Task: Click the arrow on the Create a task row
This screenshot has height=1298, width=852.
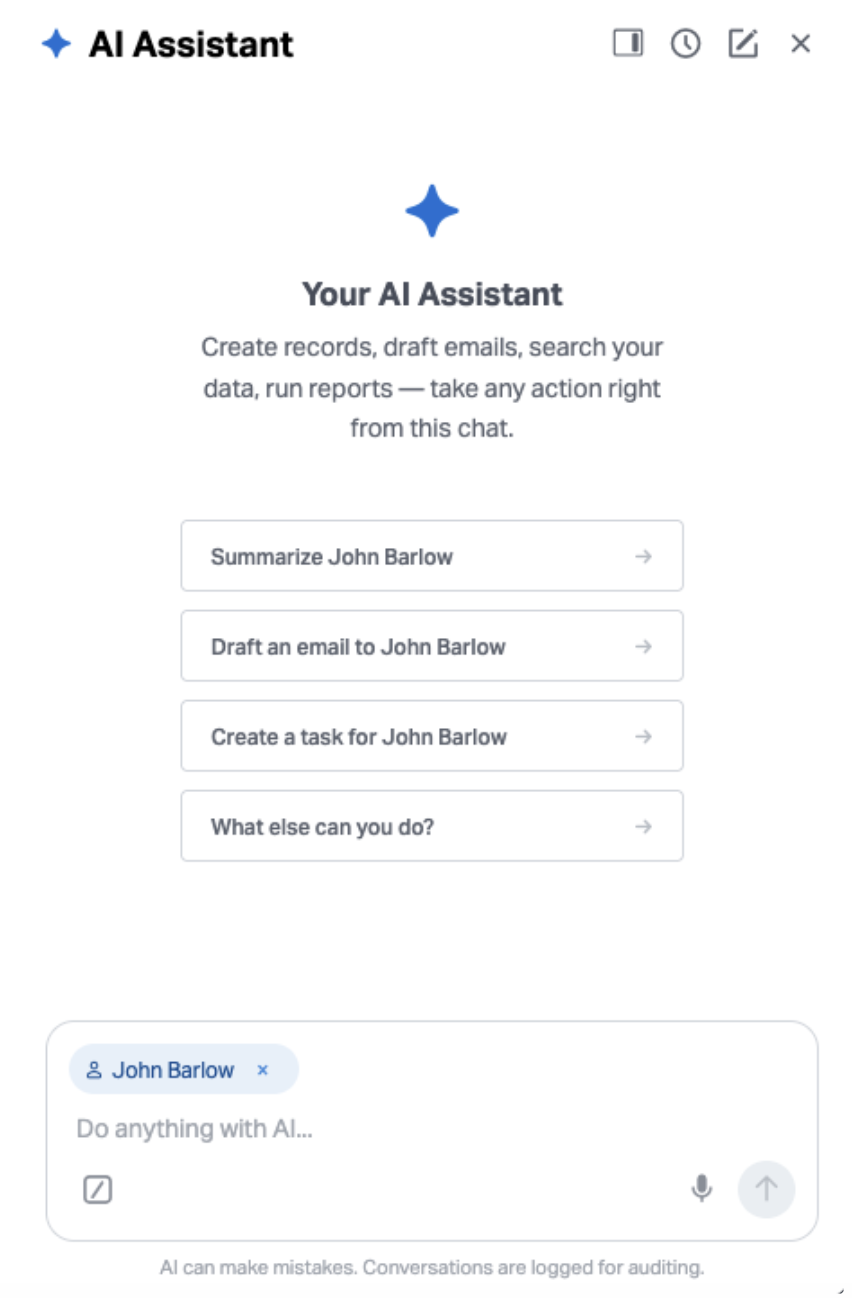Action: click(644, 736)
